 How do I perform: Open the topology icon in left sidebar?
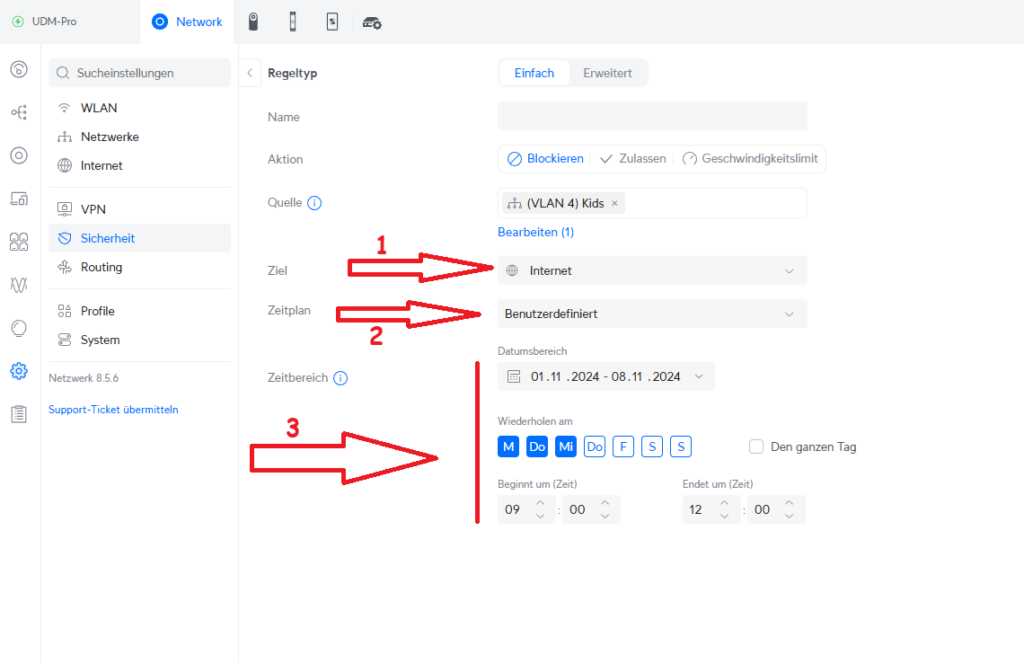(18, 112)
